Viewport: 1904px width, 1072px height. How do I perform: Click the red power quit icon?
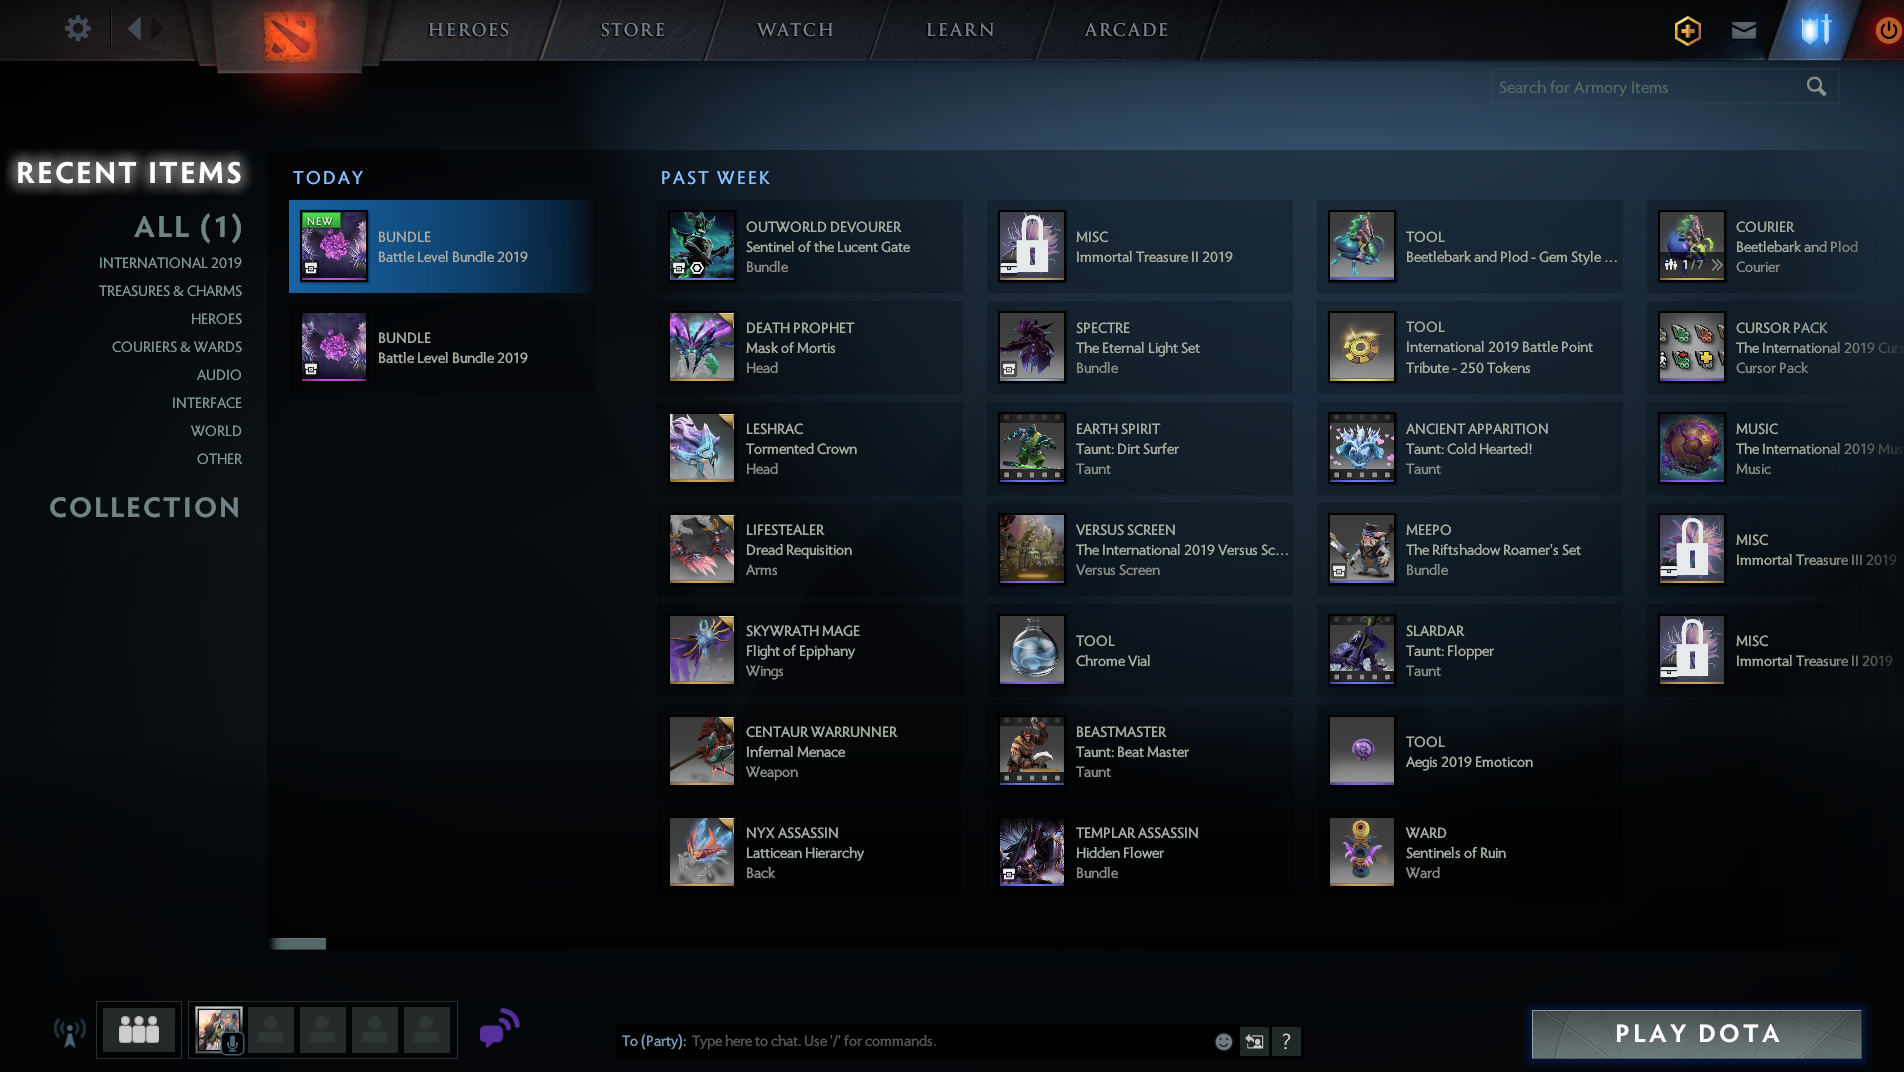tap(1887, 31)
